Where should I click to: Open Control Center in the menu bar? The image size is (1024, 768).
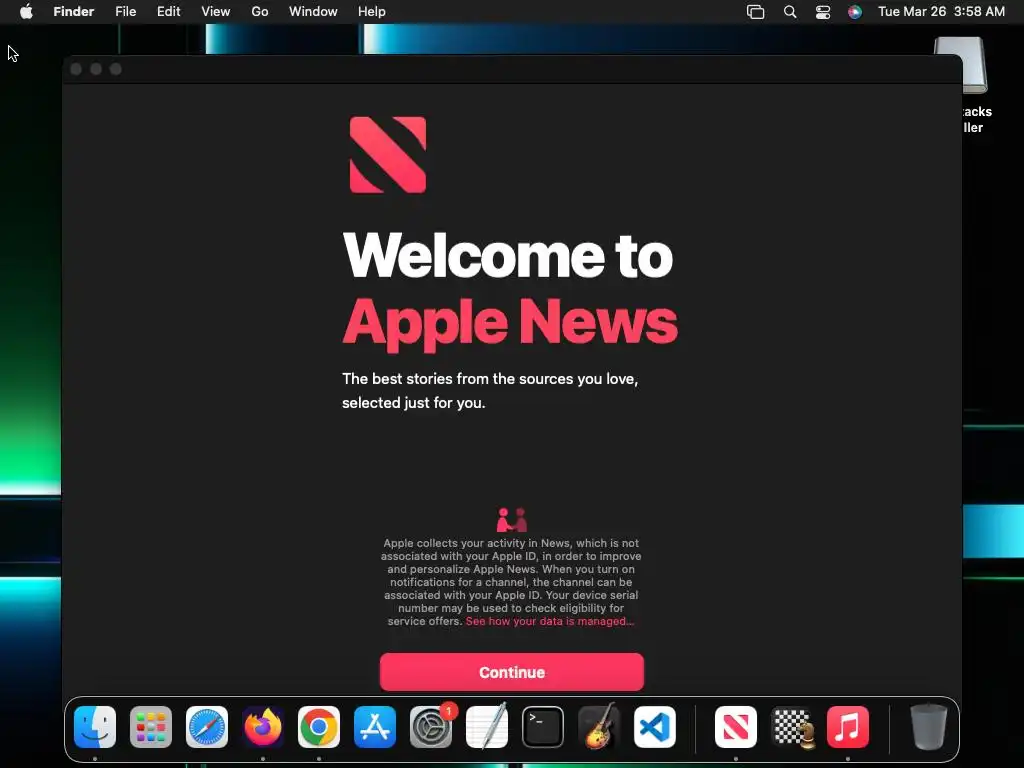(x=823, y=12)
